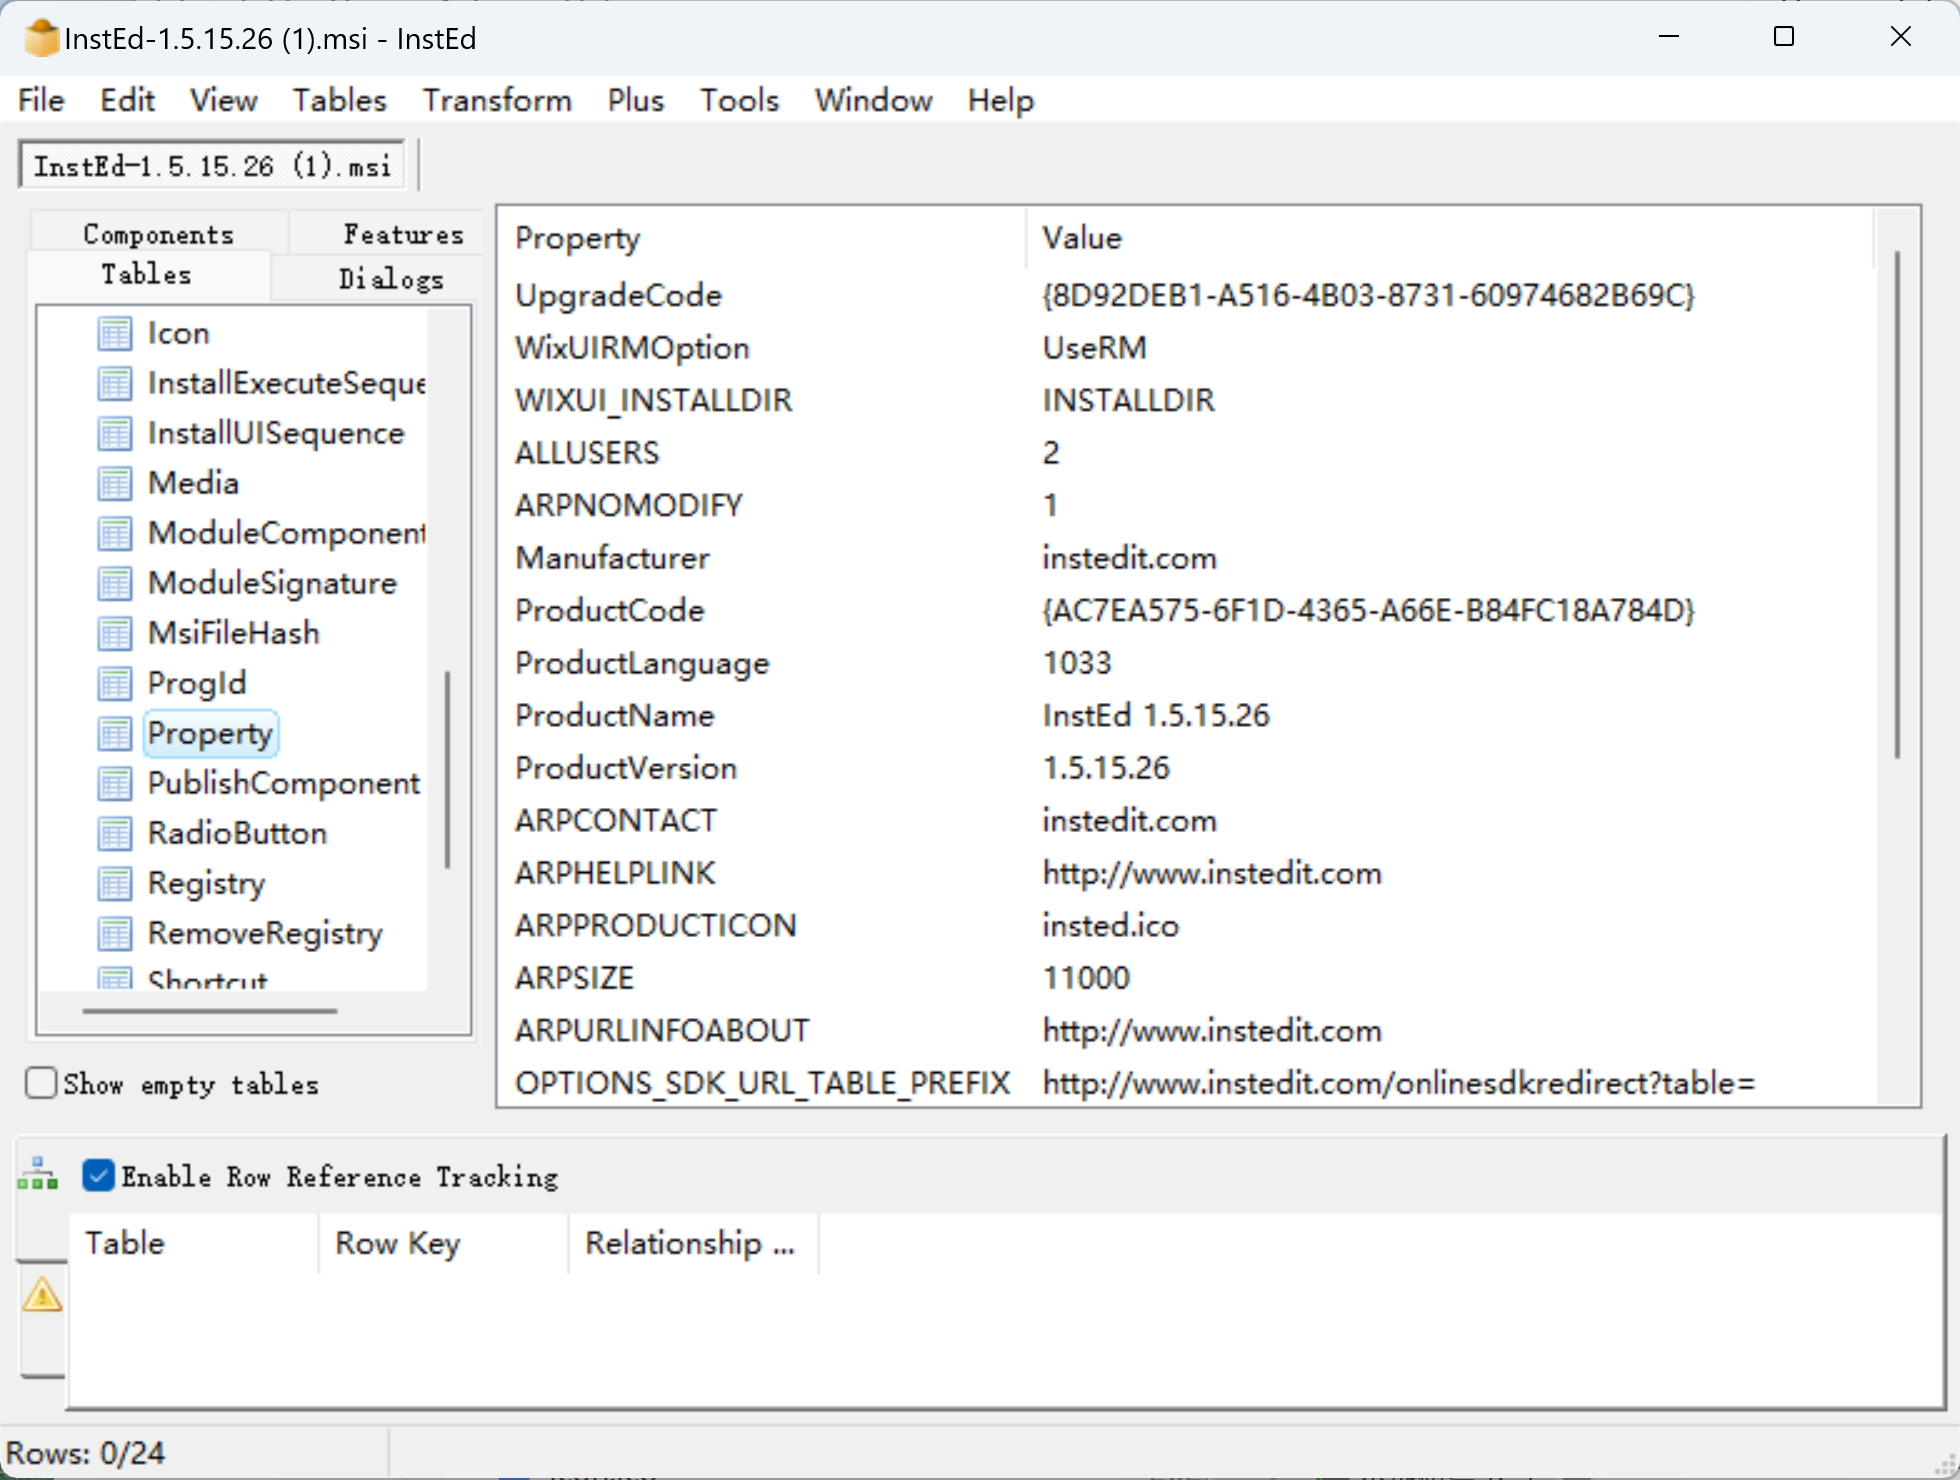Screen dimensions: 1960x1480
Task: Select OPTIONS_SDK_URL_TABLE_PREFIX property
Action: (762, 1083)
